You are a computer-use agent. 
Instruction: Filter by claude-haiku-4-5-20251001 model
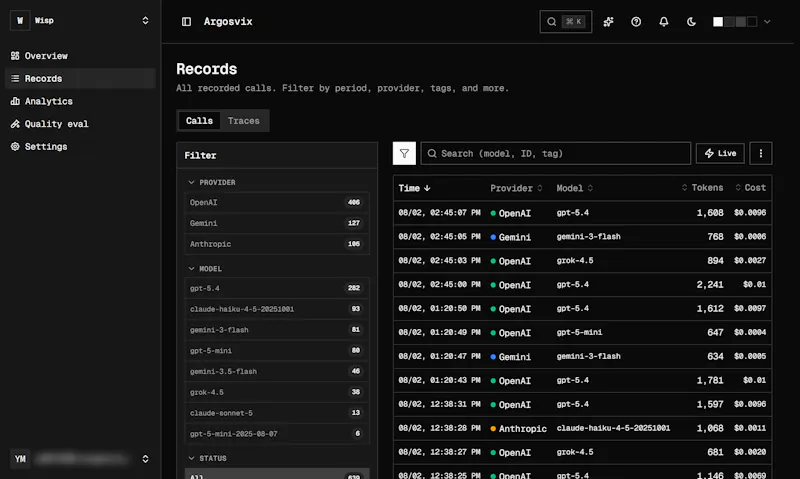pyautogui.click(x=277, y=309)
